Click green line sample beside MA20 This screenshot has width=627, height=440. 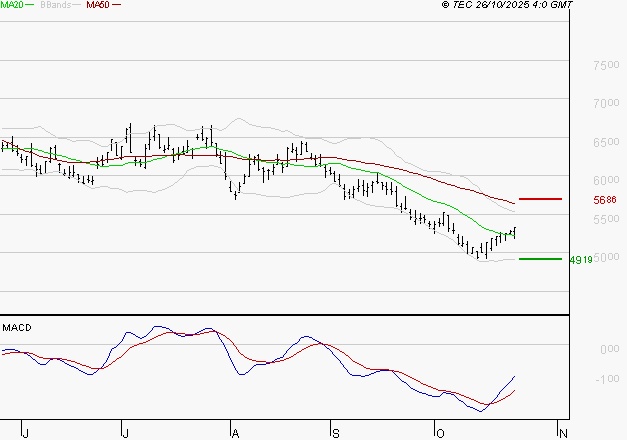31,5
